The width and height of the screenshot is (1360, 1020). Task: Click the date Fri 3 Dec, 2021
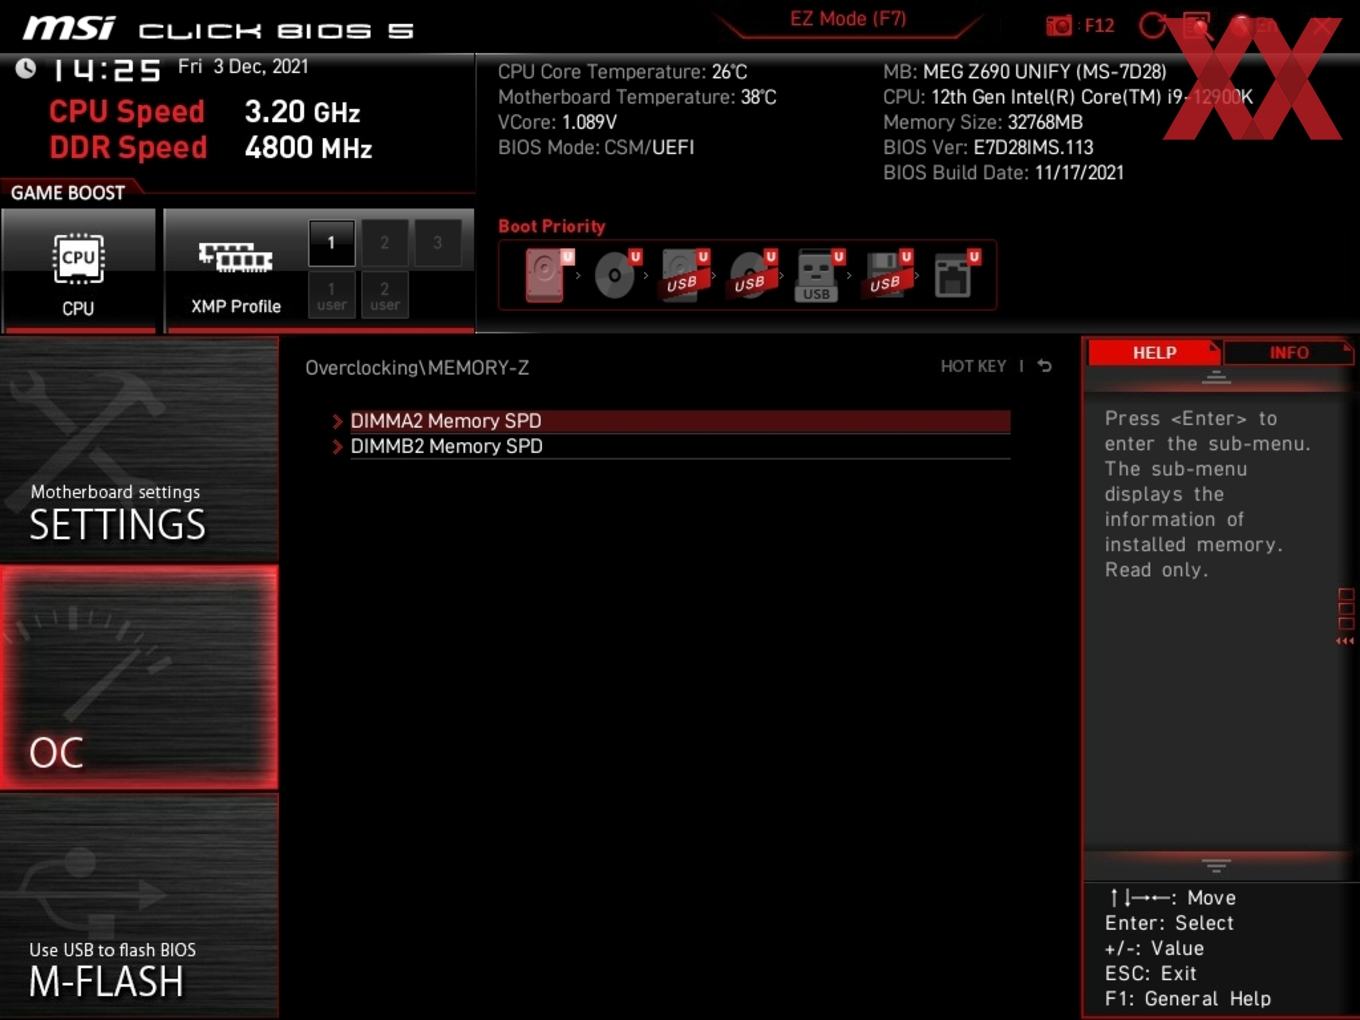pyautogui.click(x=243, y=67)
